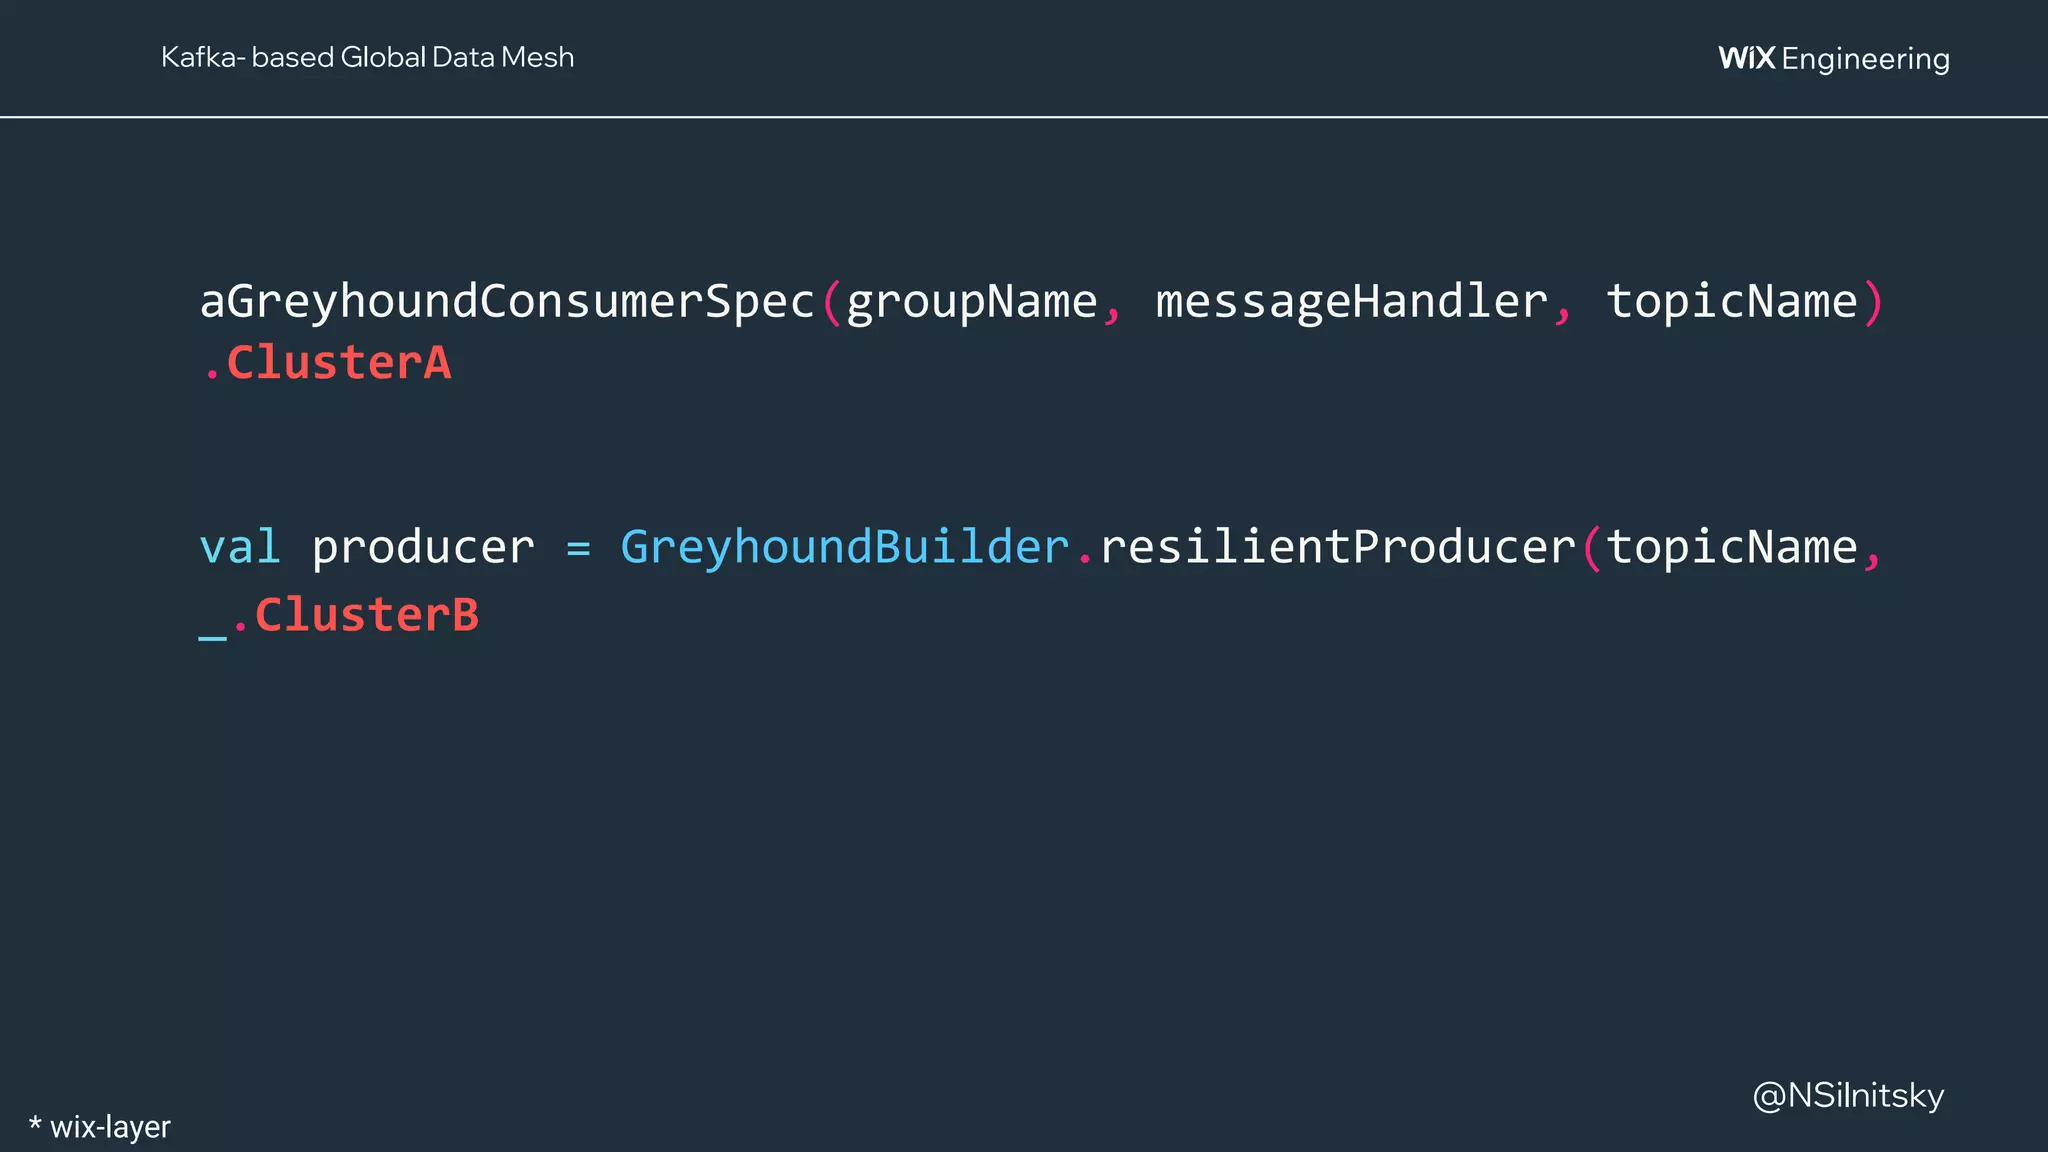This screenshot has width=2048, height=1152.
Task: Select the aGreyhoundConsumerSpec function name
Action: (x=508, y=301)
